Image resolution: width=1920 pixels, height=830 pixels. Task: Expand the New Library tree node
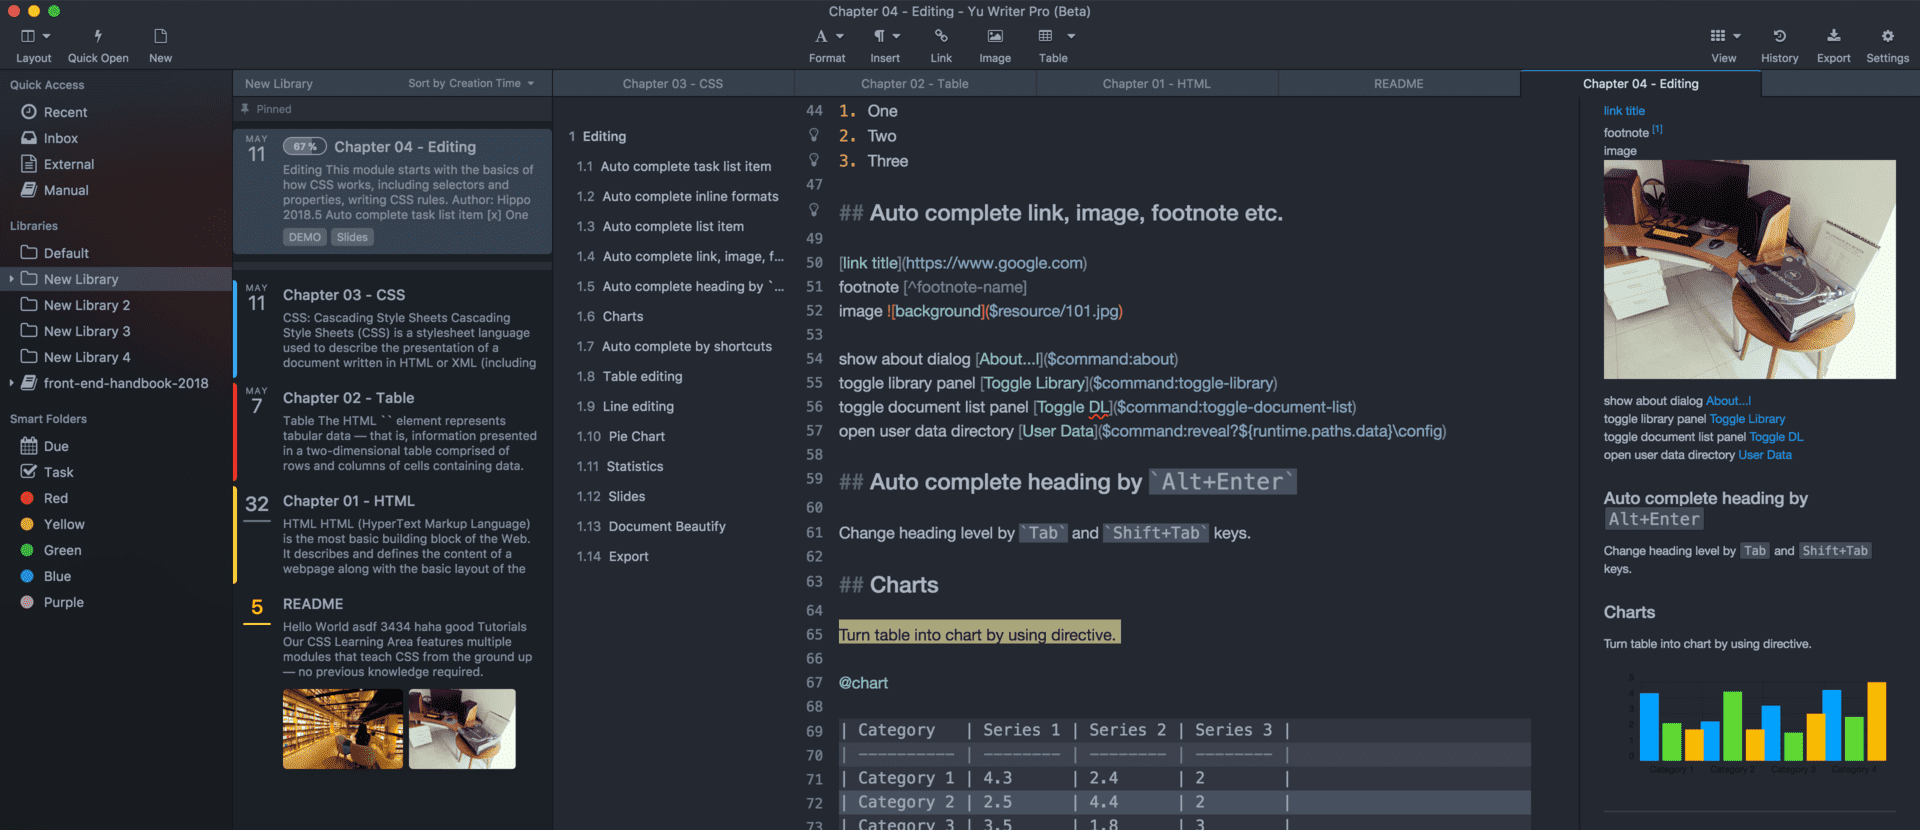point(11,279)
